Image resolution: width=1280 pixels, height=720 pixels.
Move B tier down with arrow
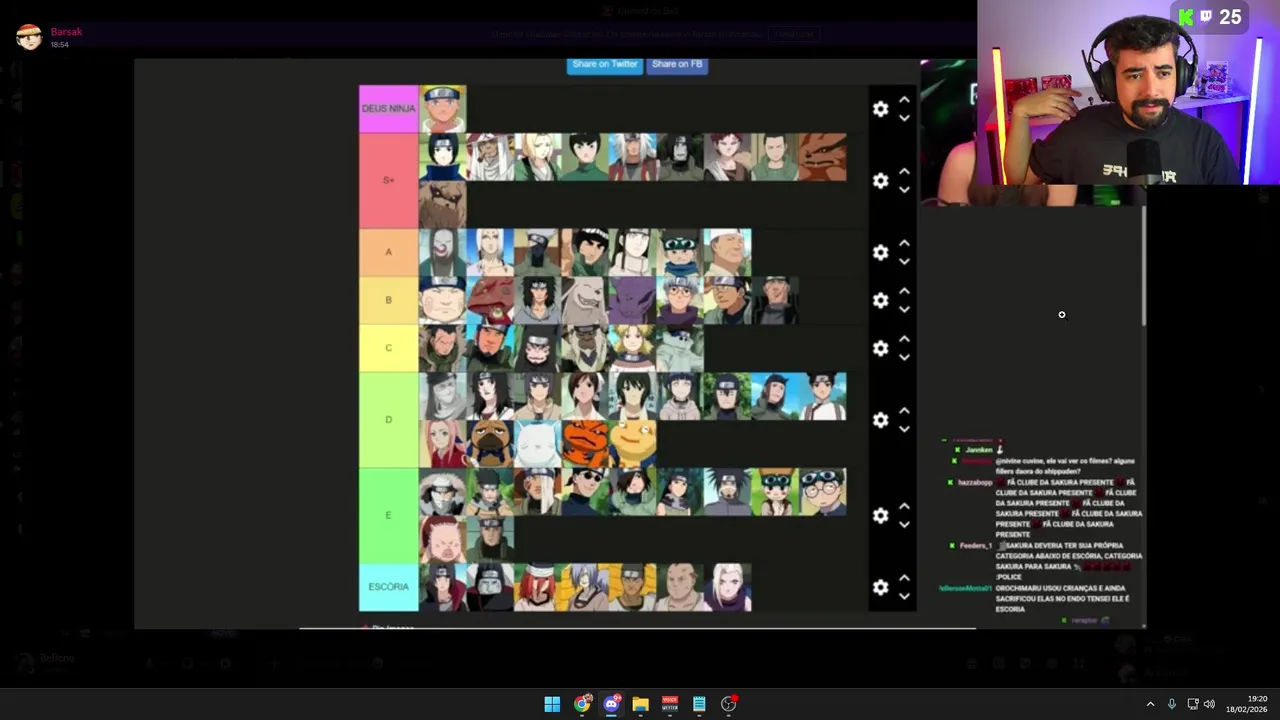point(904,310)
